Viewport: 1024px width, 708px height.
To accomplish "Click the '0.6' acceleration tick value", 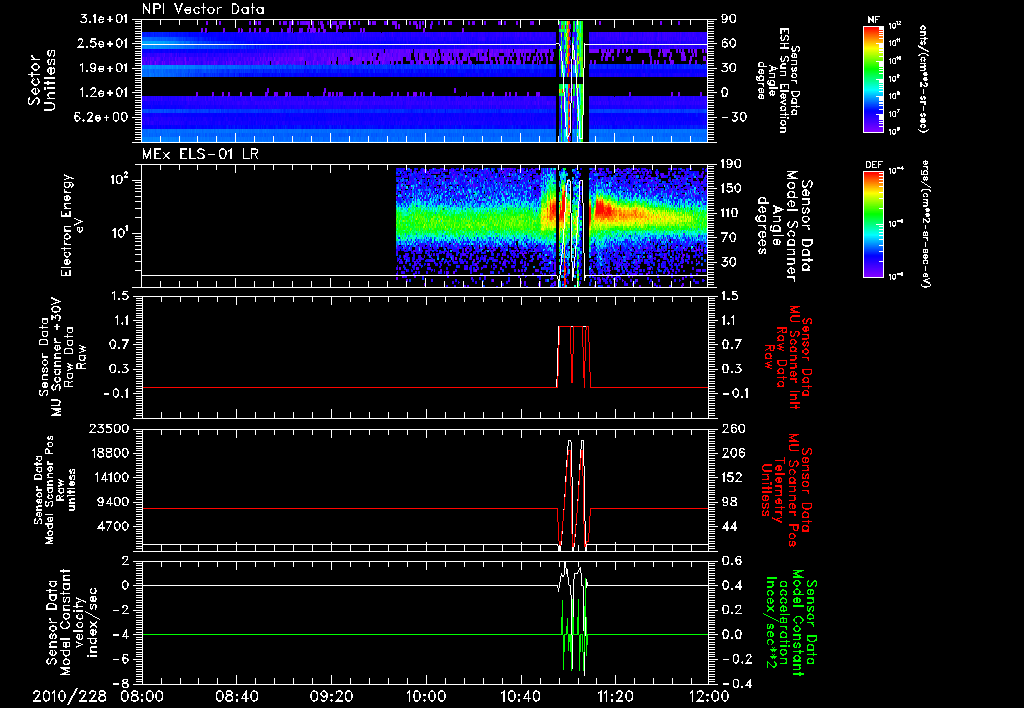I will [731, 561].
